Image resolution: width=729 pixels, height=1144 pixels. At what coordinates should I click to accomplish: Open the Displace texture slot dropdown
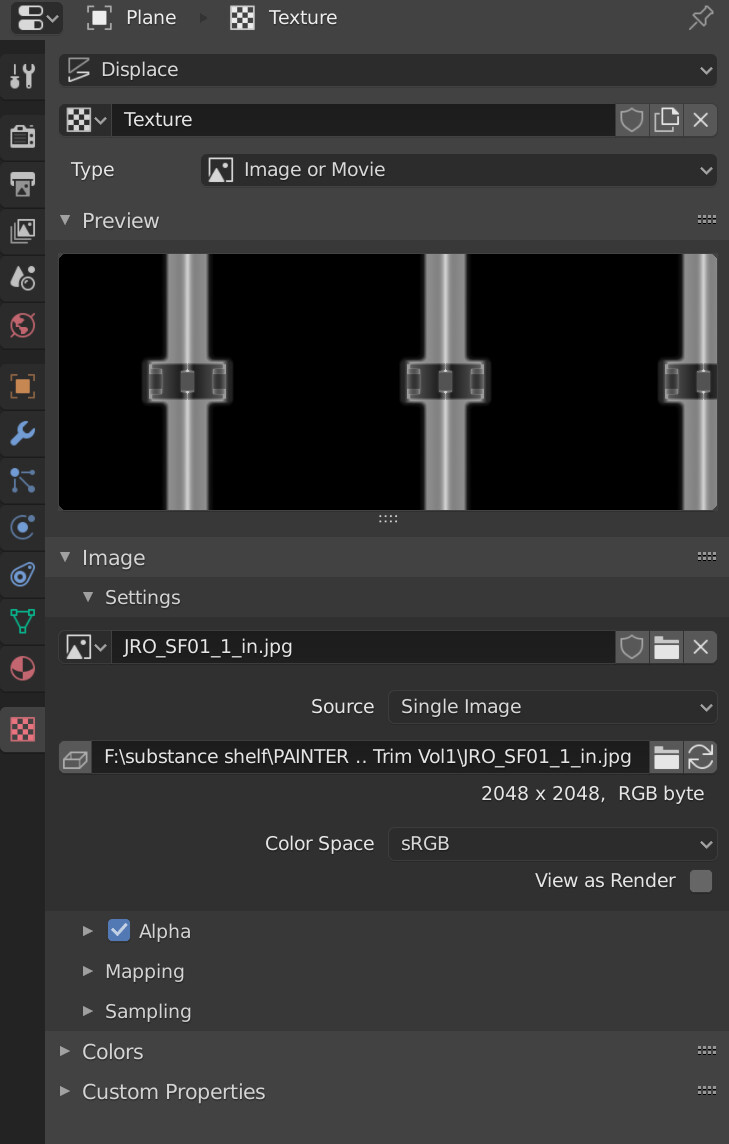pos(388,70)
